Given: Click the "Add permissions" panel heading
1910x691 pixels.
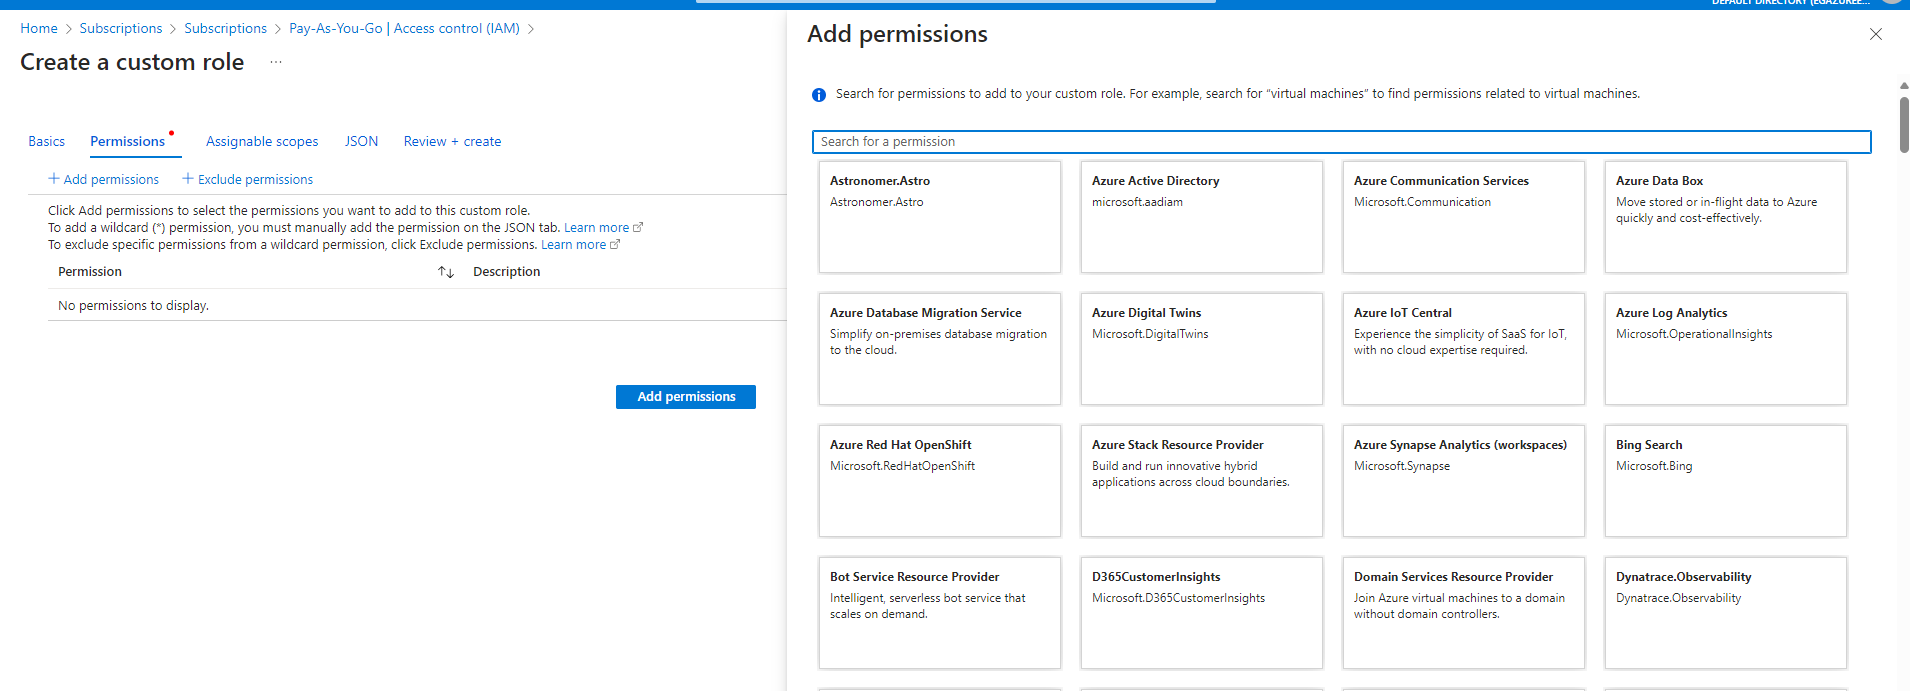Looking at the screenshot, I should tap(897, 34).
